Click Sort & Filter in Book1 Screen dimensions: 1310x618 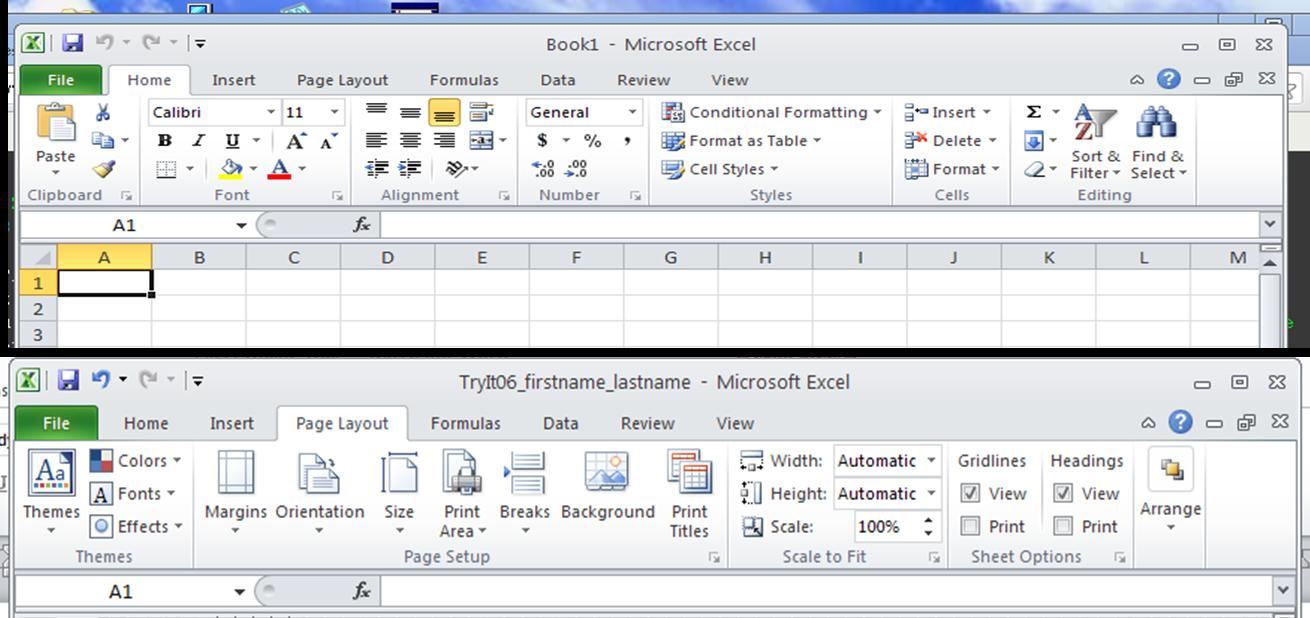[x=1095, y=142]
